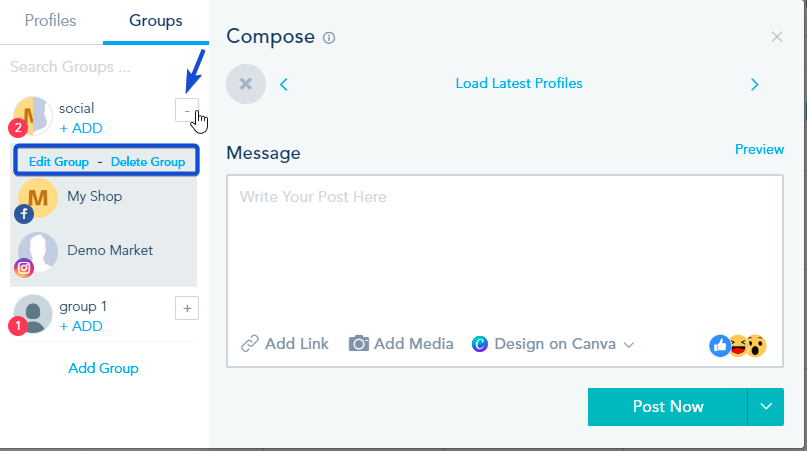Switch to the Profiles tab
This screenshot has width=807, height=451.
pyautogui.click(x=50, y=21)
